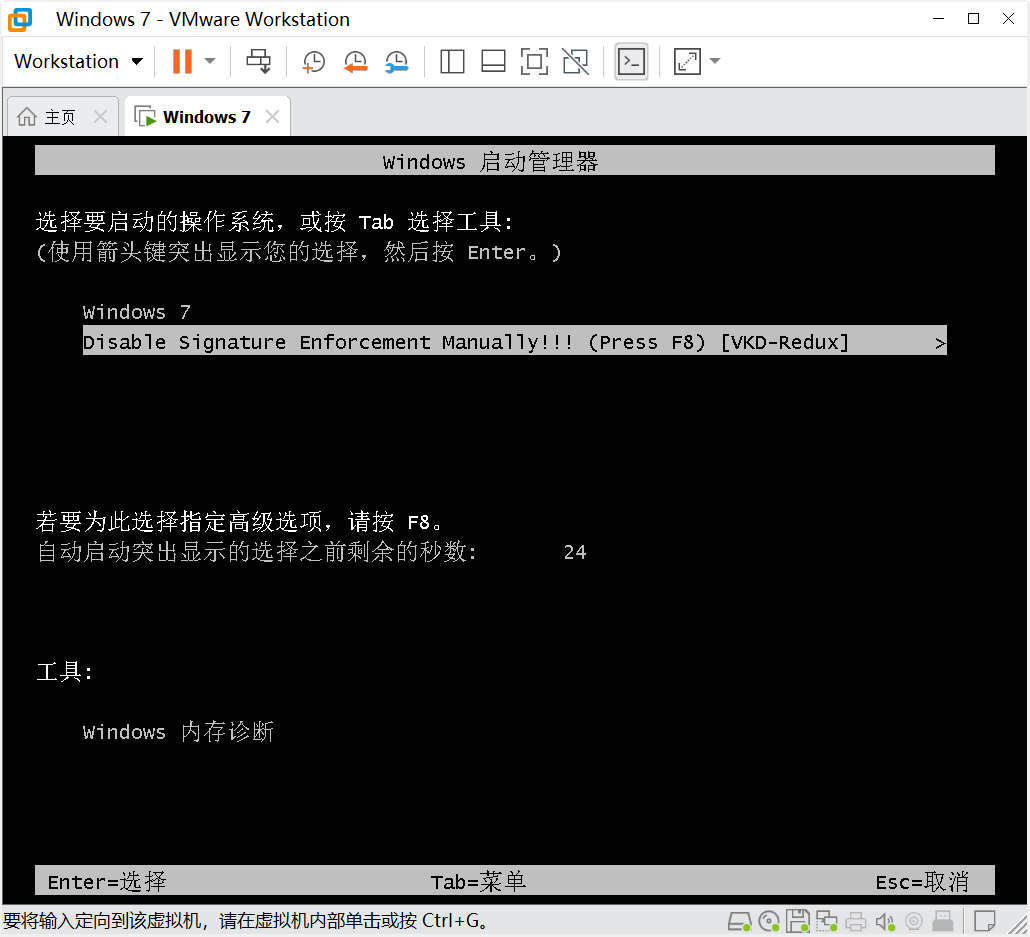The height and width of the screenshot is (937, 1030).
Task: Click the Enter=选择 hint
Action: tap(107, 881)
